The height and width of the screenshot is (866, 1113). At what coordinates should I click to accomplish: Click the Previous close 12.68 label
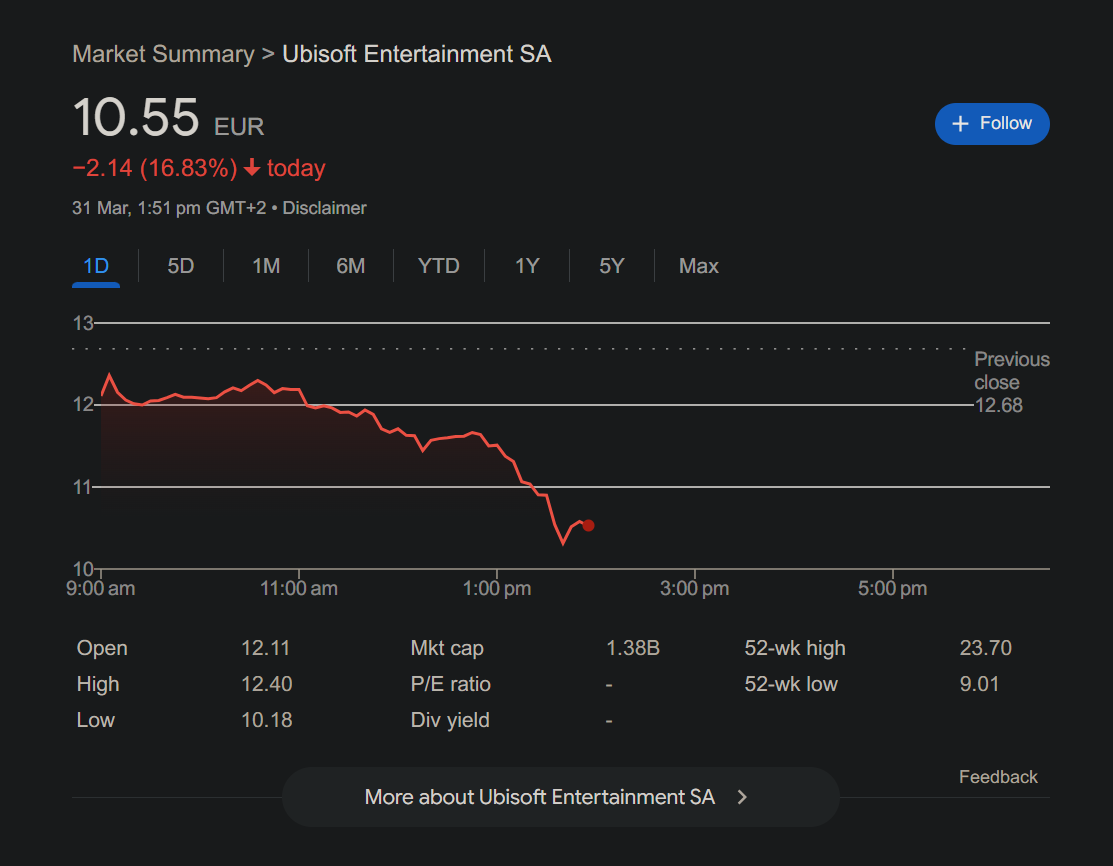pyautogui.click(x=1011, y=382)
